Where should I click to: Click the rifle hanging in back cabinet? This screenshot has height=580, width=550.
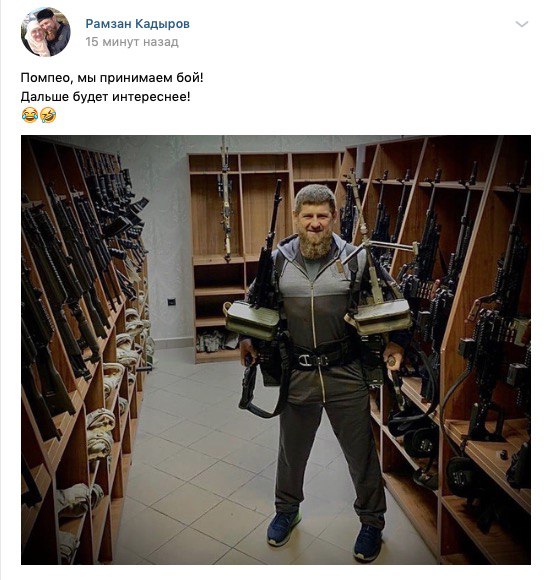pyautogui.click(x=225, y=200)
